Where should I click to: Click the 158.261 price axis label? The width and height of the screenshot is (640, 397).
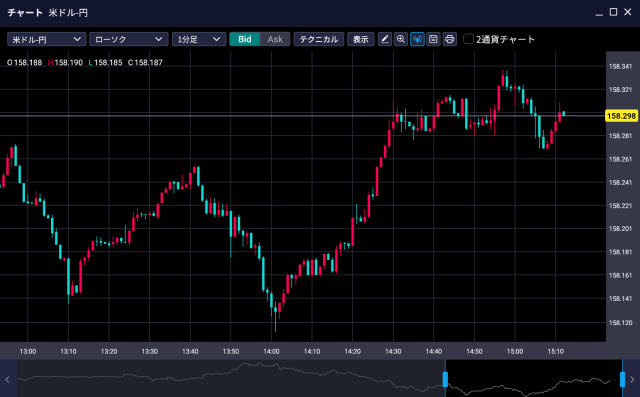pos(620,159)
